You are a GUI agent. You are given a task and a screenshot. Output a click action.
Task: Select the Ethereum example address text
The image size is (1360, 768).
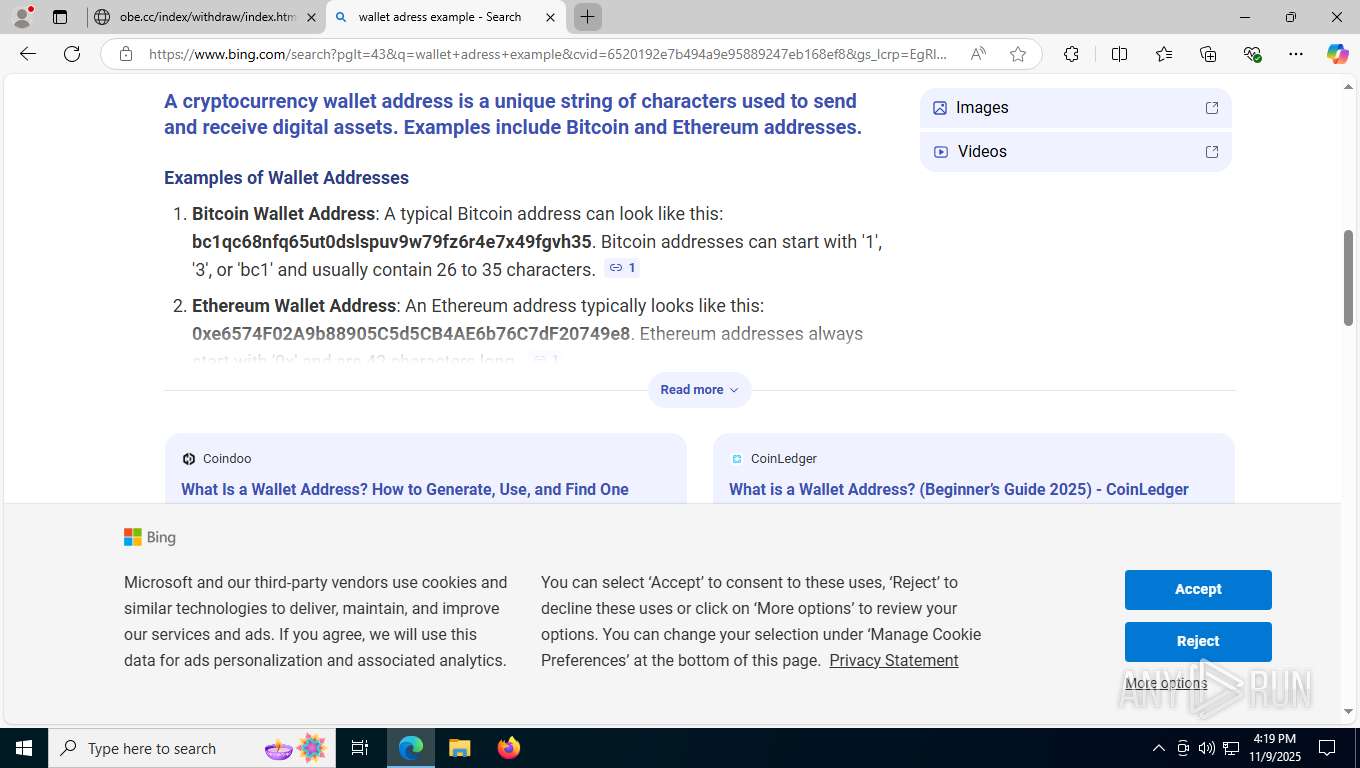411,334
